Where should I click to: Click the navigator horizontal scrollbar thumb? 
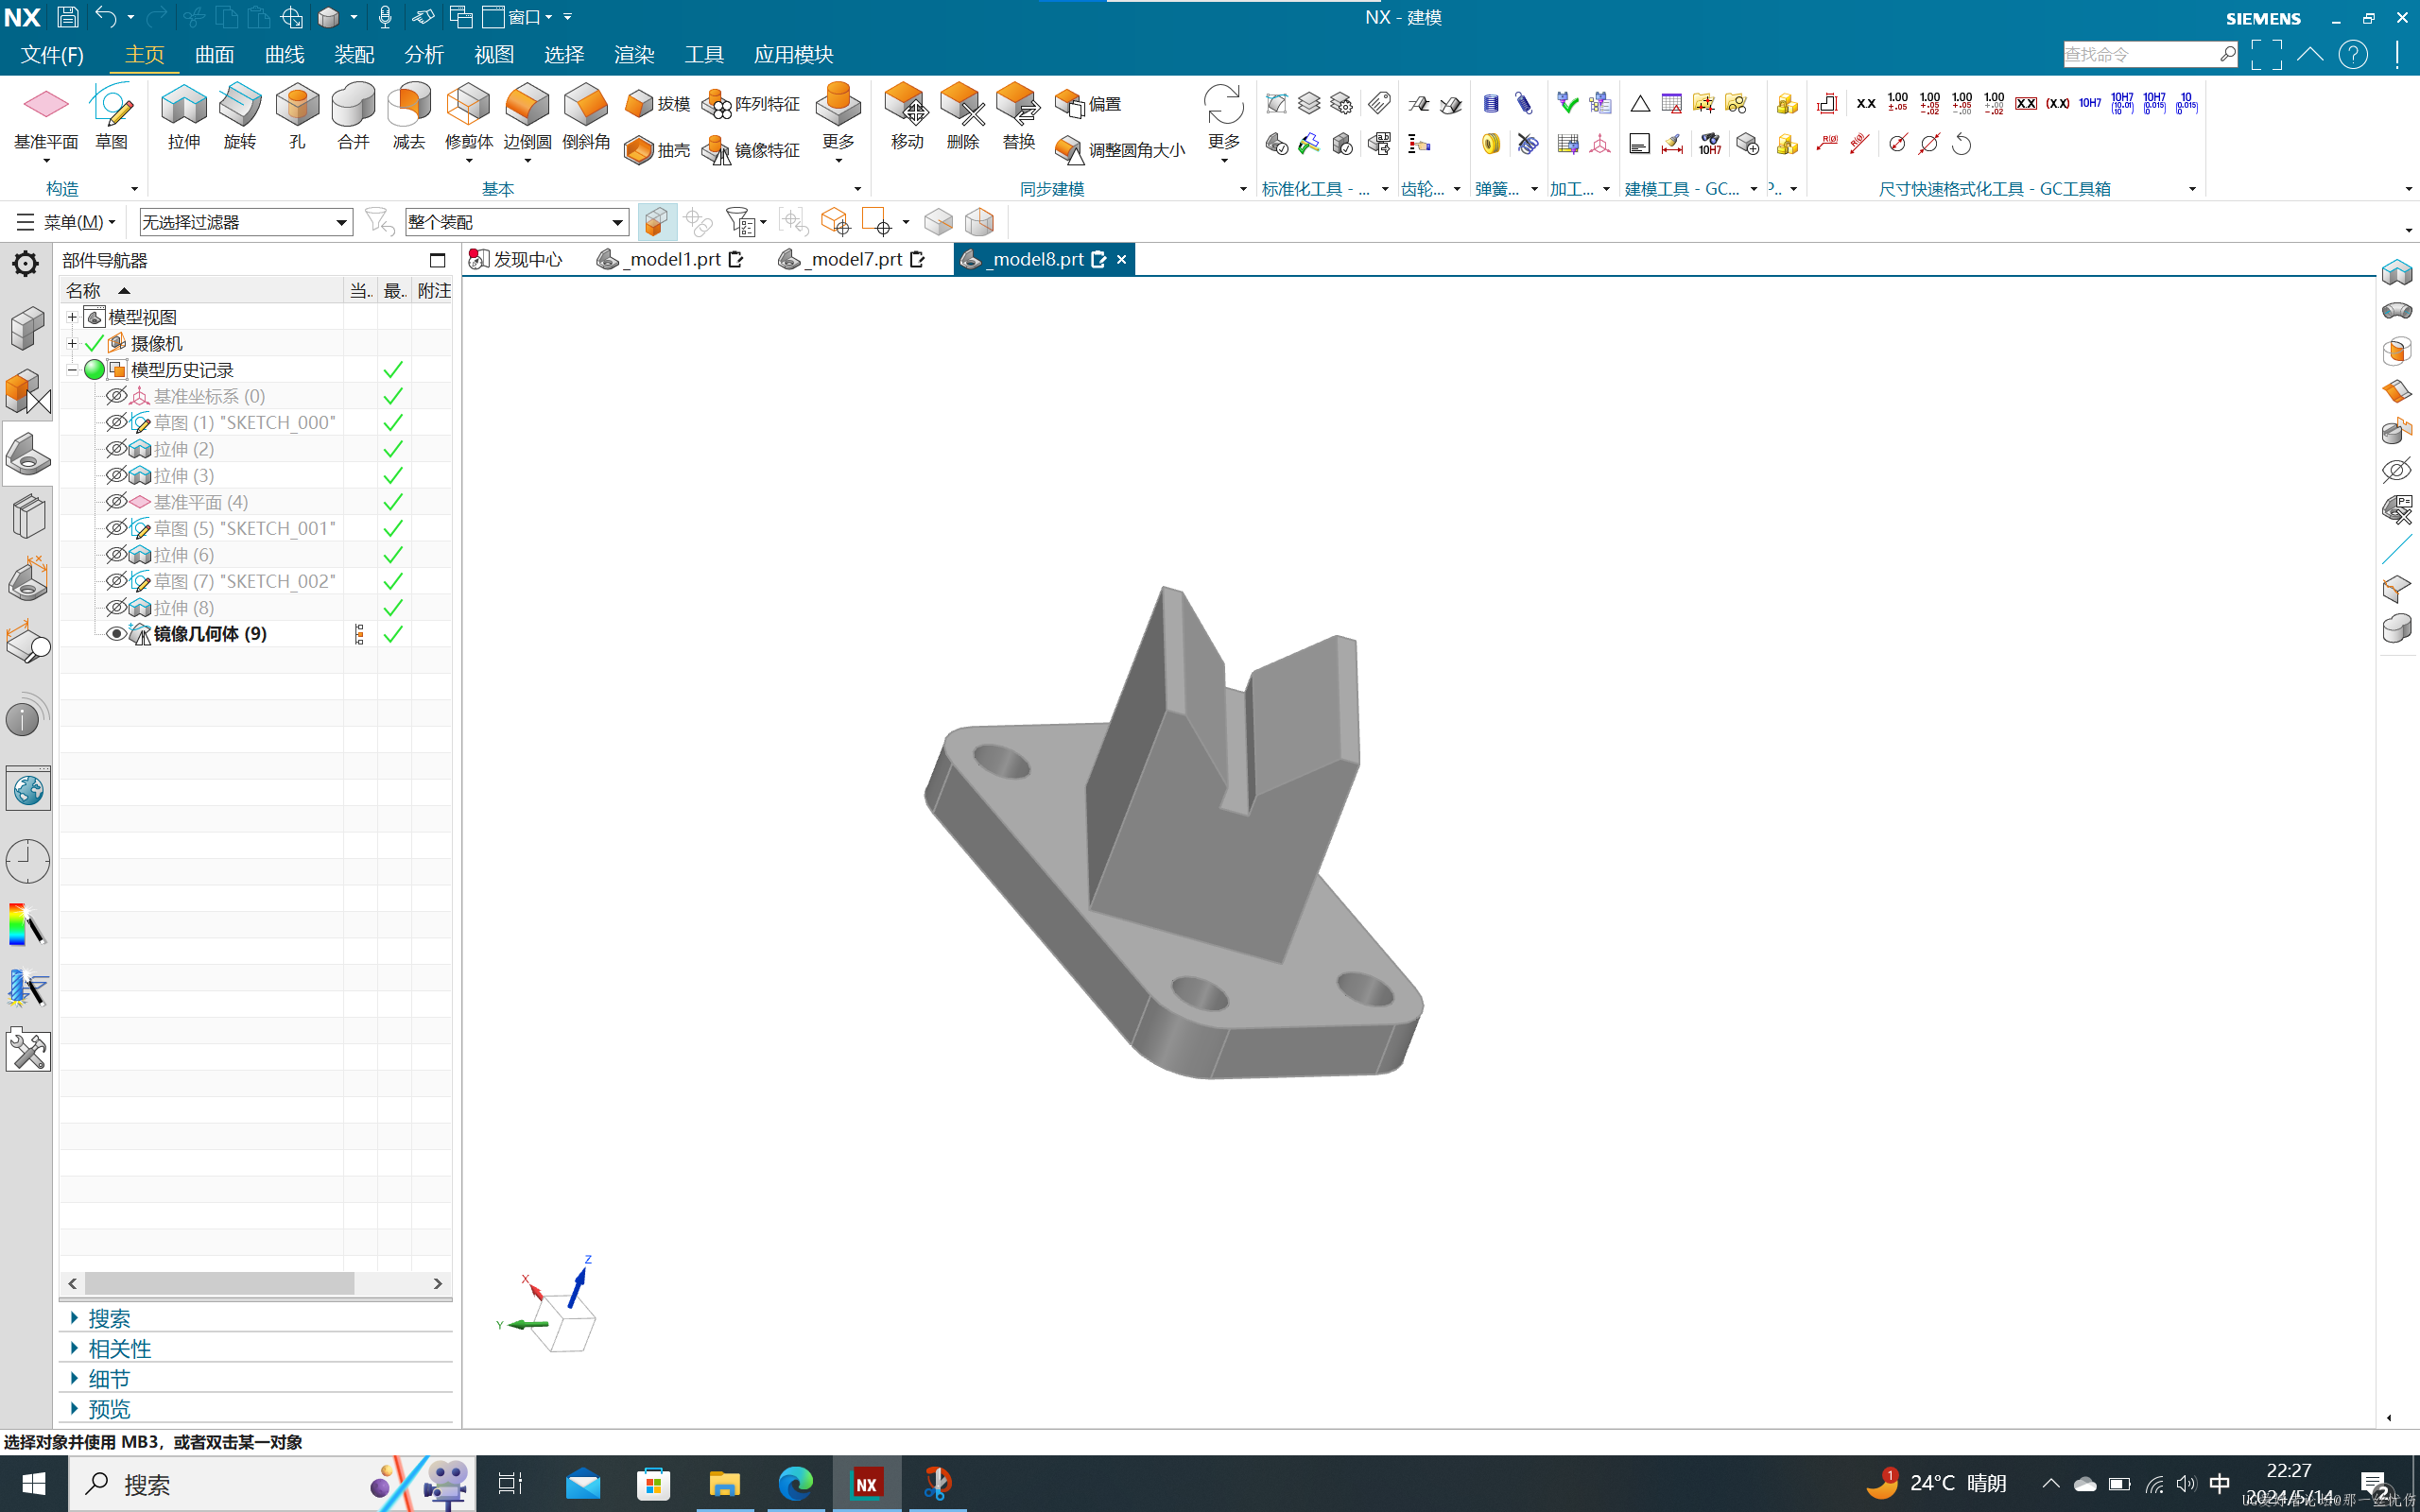tap(219, 1283)
